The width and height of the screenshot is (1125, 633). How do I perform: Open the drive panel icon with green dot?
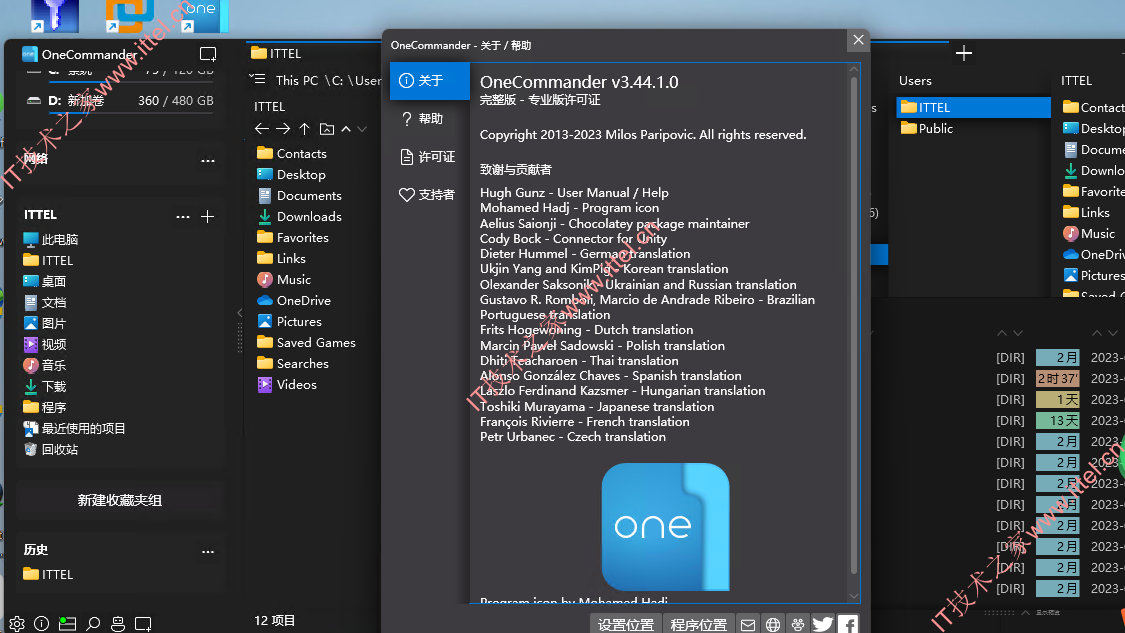67,624
